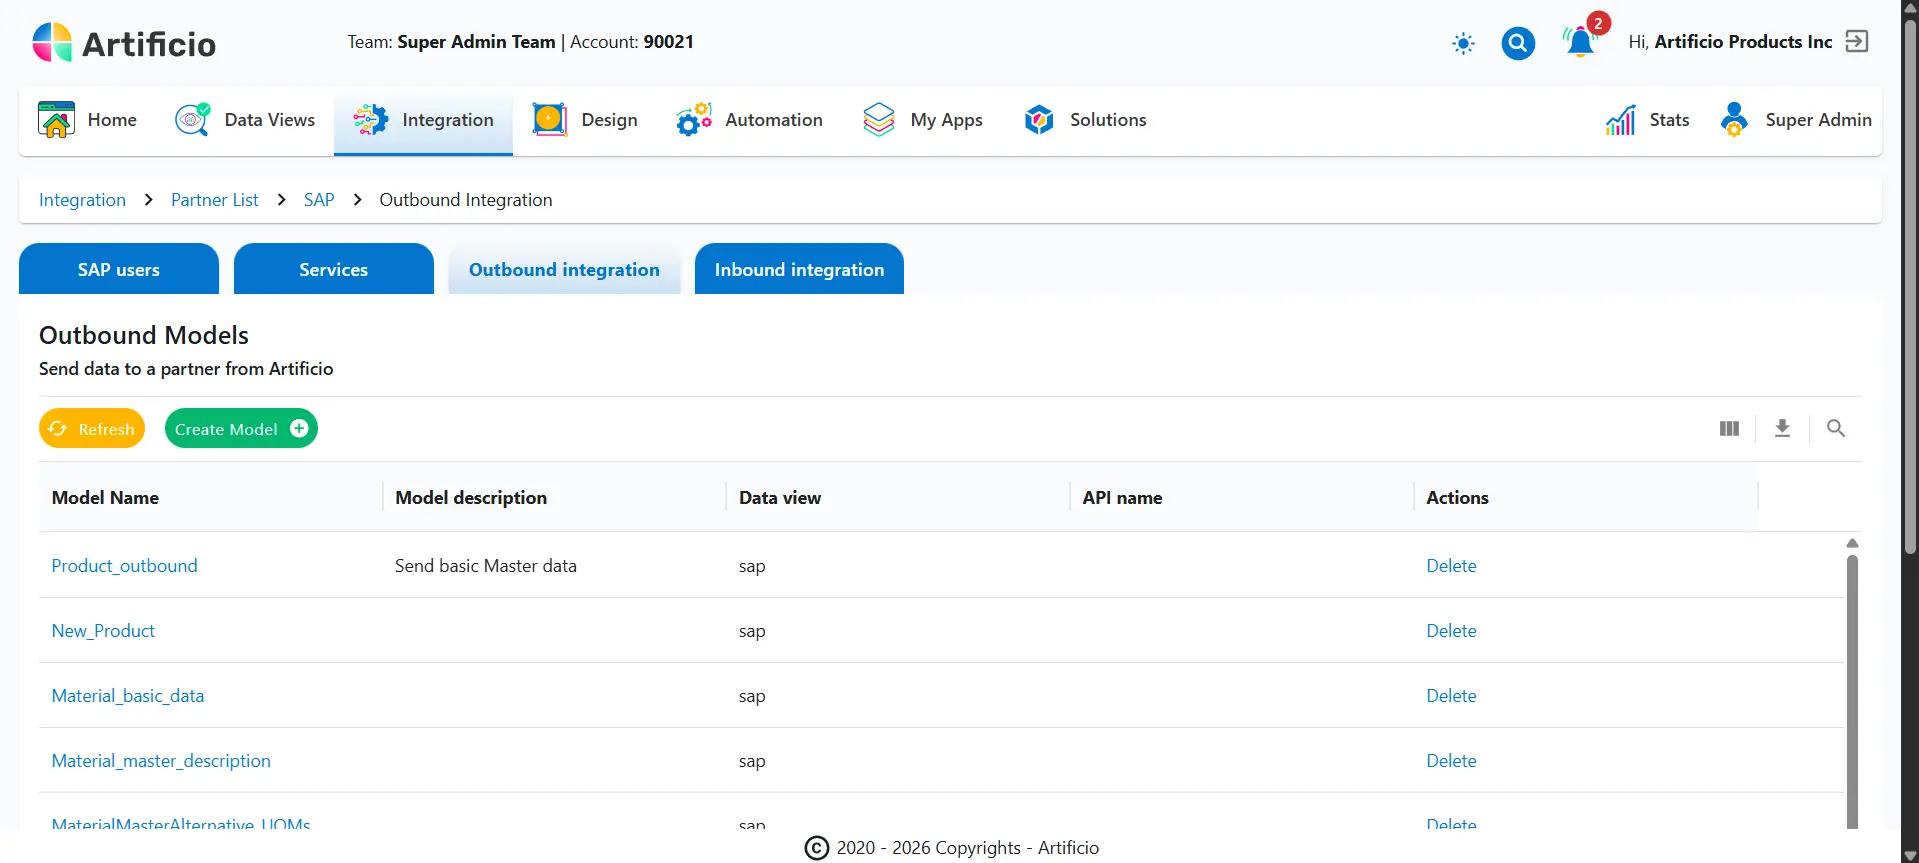The image size is (1919, 863).
Task: Open the table search magnifier icon
Action: pyautogui.click(x=1835, y=429)
